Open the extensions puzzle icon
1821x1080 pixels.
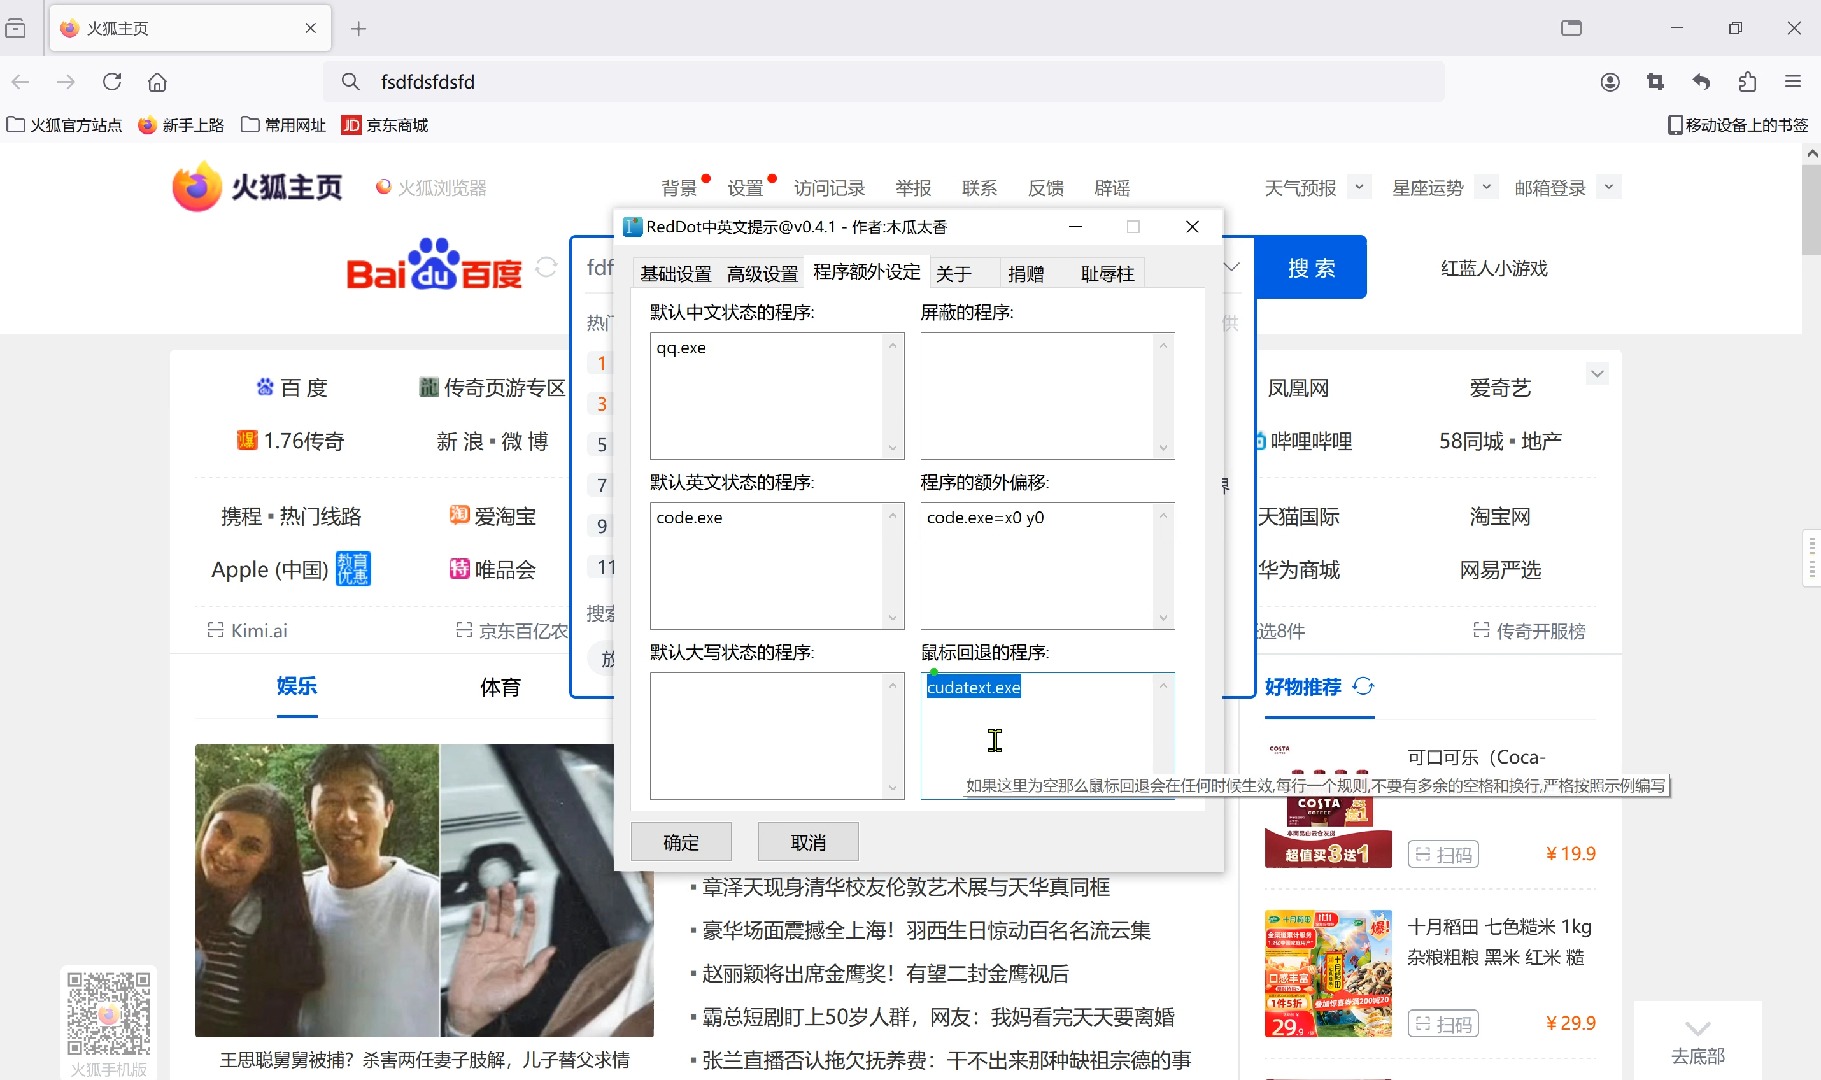point(1747,82)
